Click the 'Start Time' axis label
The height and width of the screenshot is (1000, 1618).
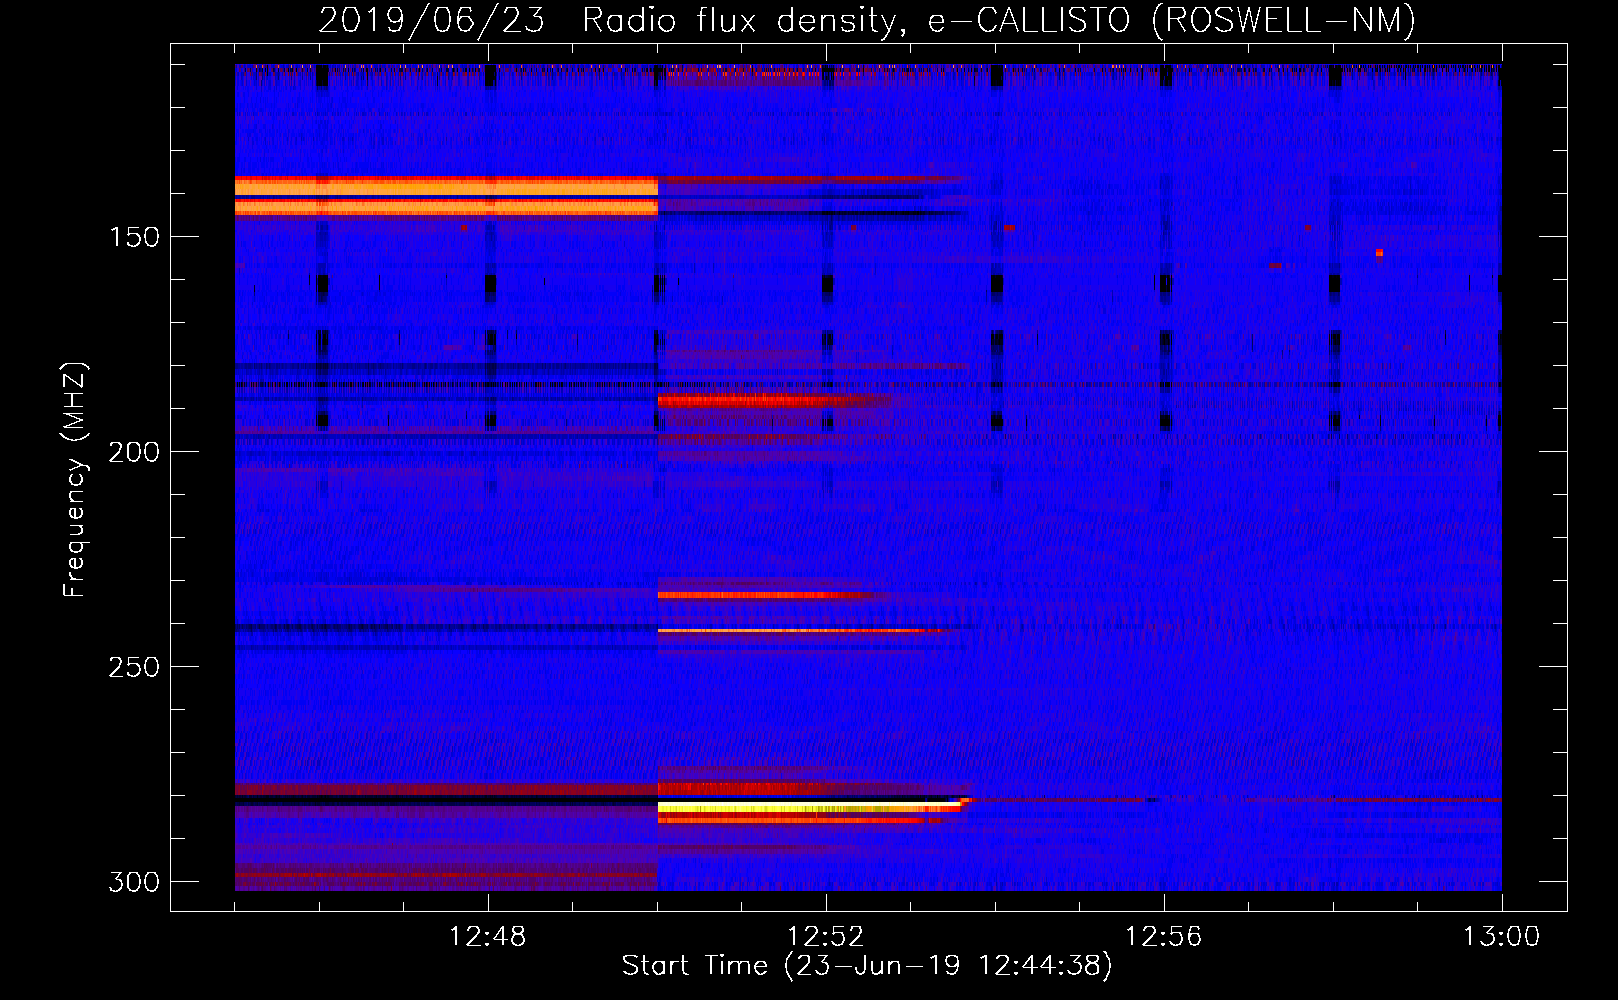pos(867,966)
